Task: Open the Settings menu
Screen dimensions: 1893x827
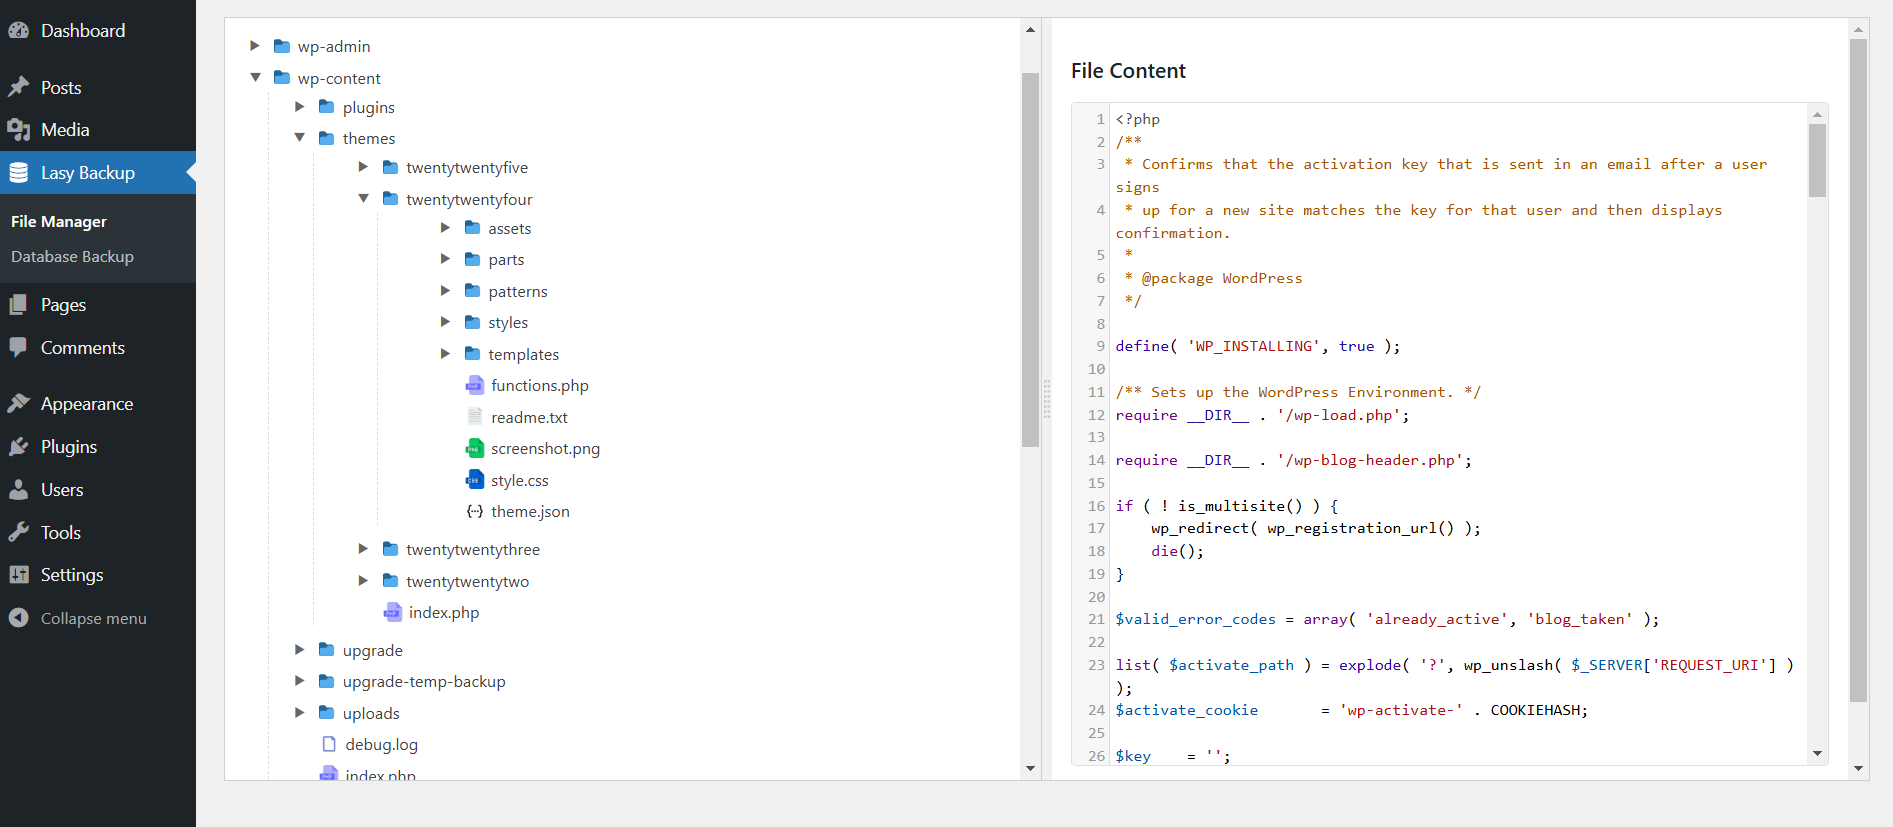Action: click(98, 575)
